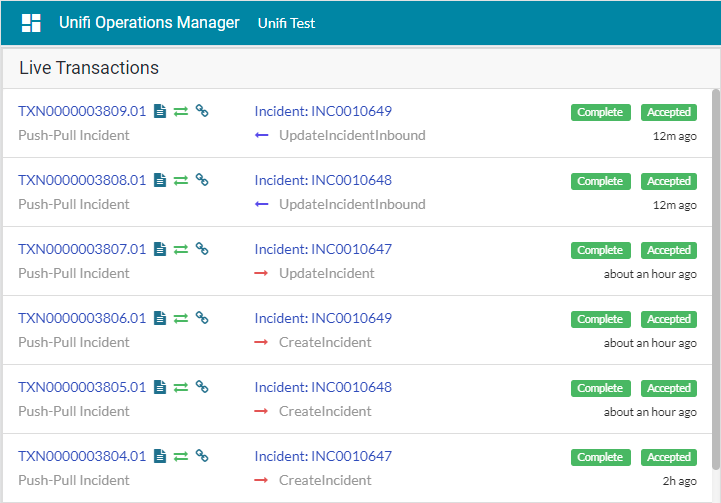Click Complete badge on TXN0000003805.01 row
The height and width of the screenshot is (503, 721).
coord(600,388)
